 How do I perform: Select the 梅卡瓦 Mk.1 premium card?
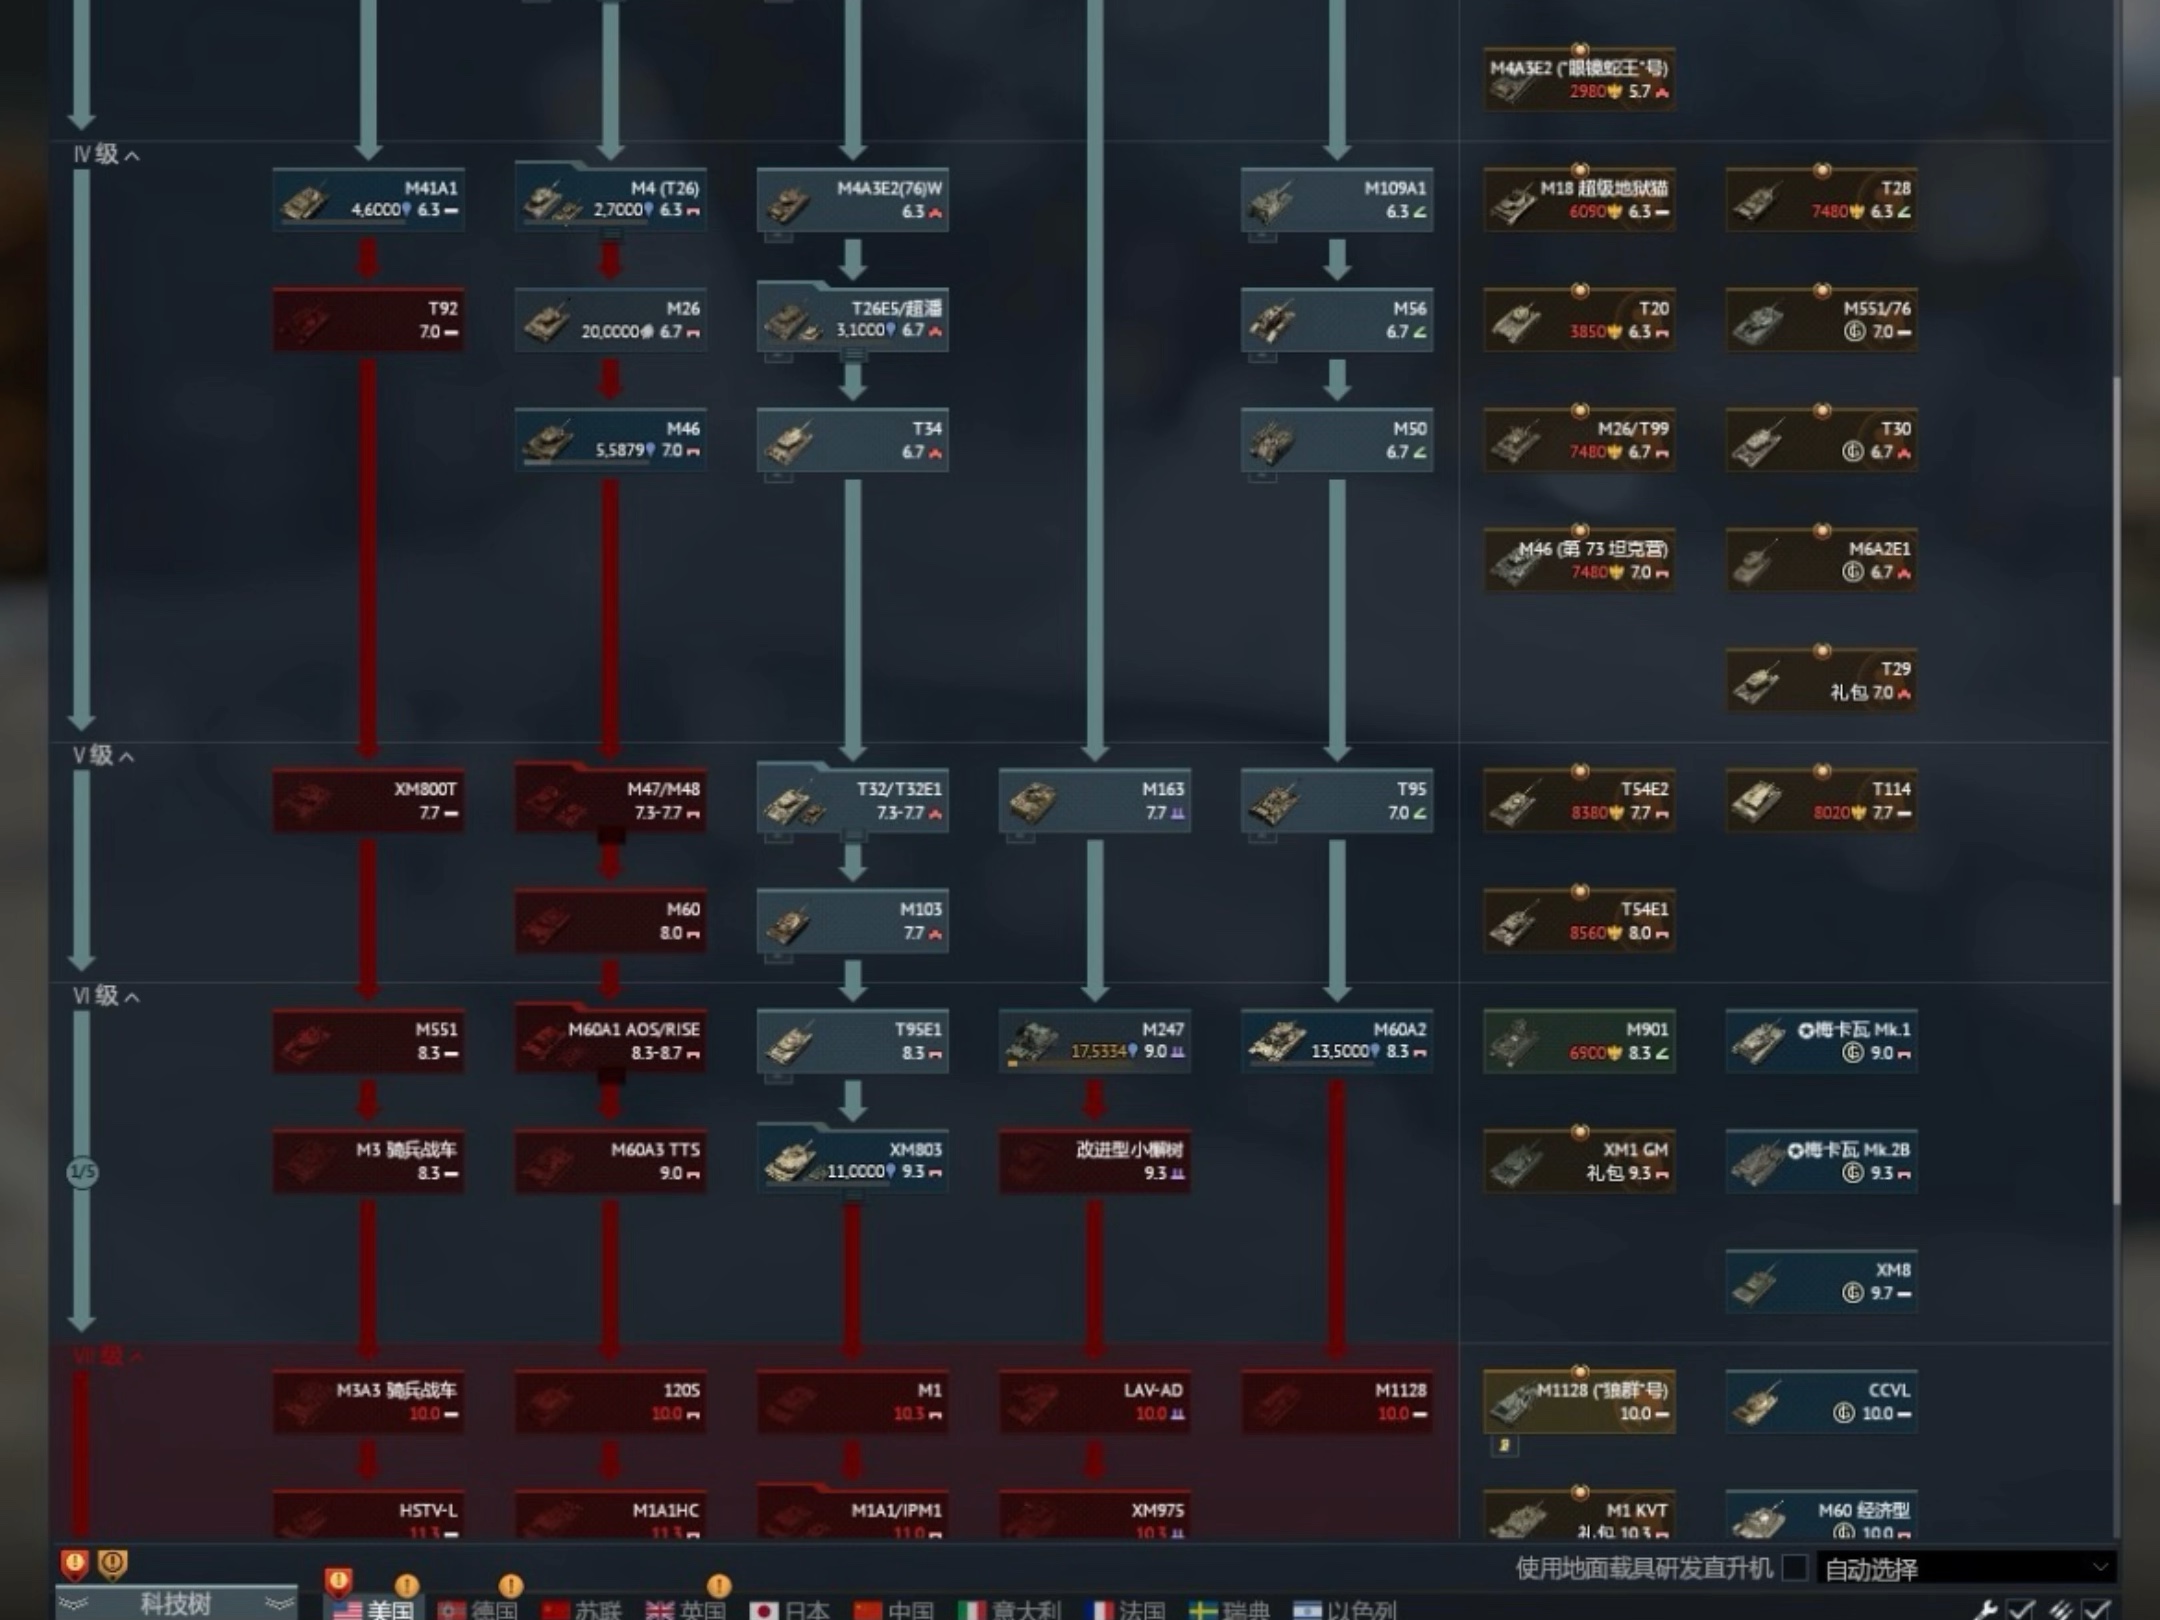tap(1821, 1040)
